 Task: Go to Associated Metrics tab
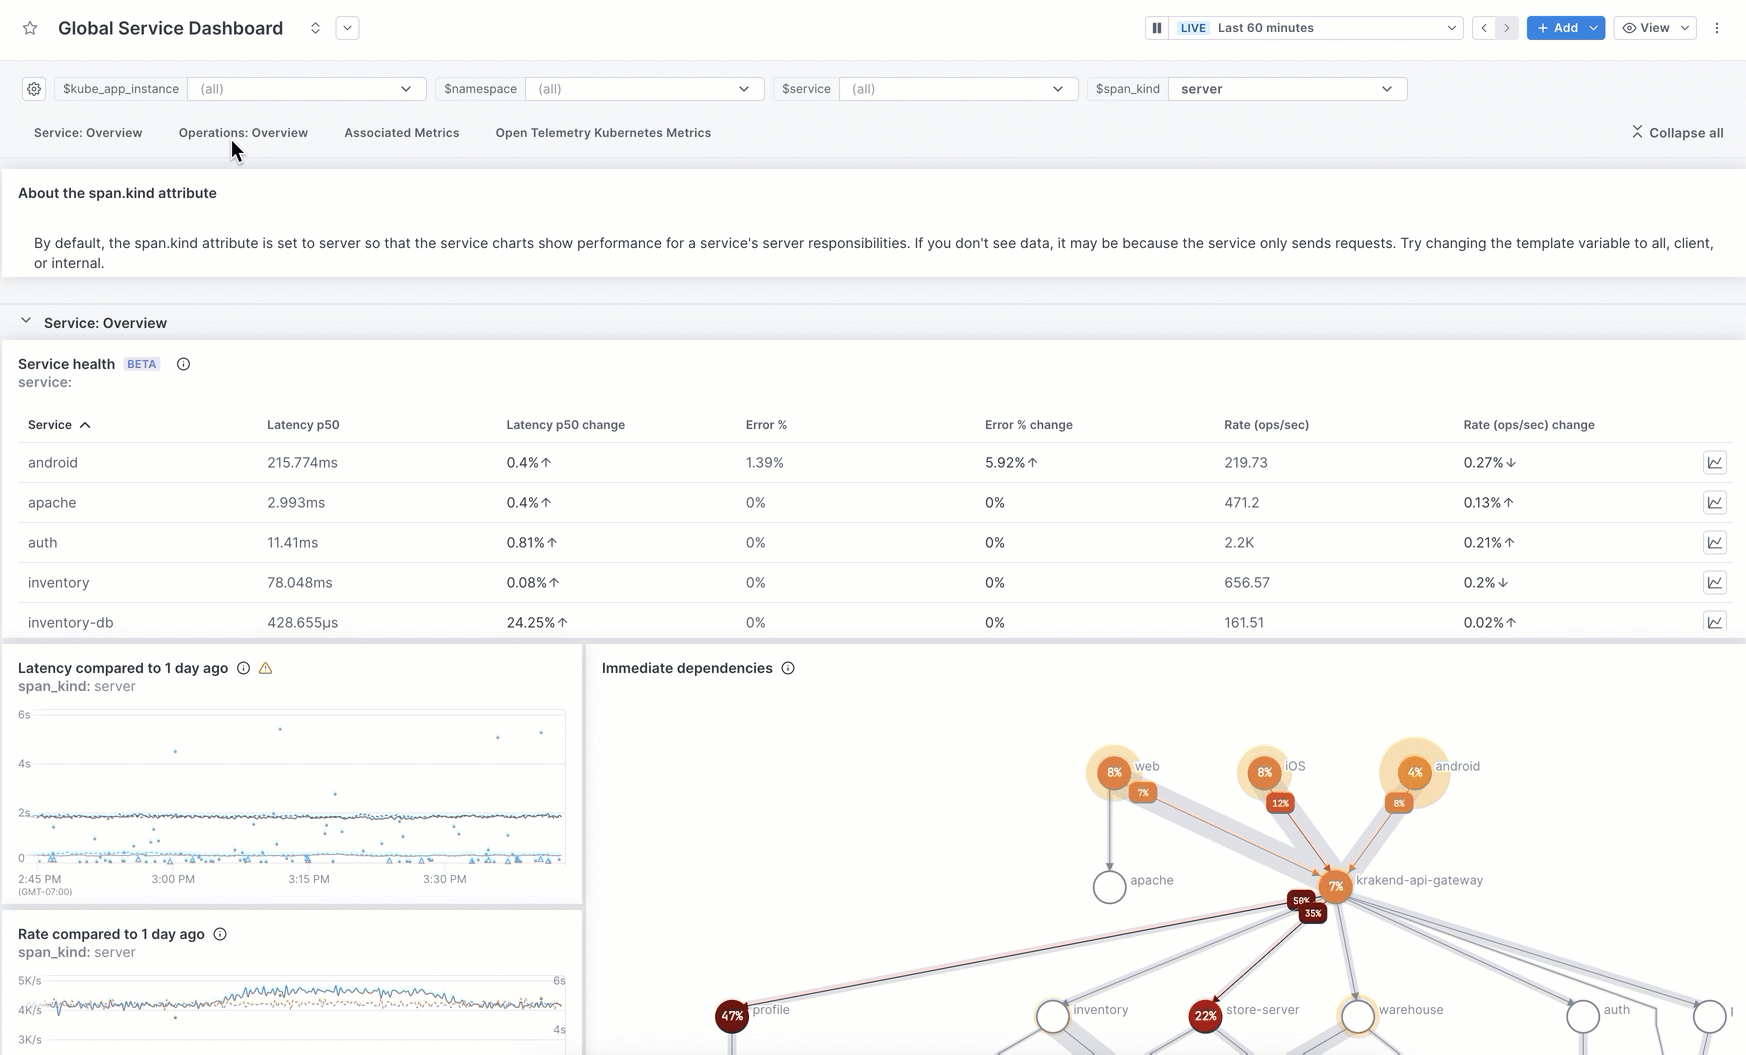pyautogui.click(x=401, y=133)
